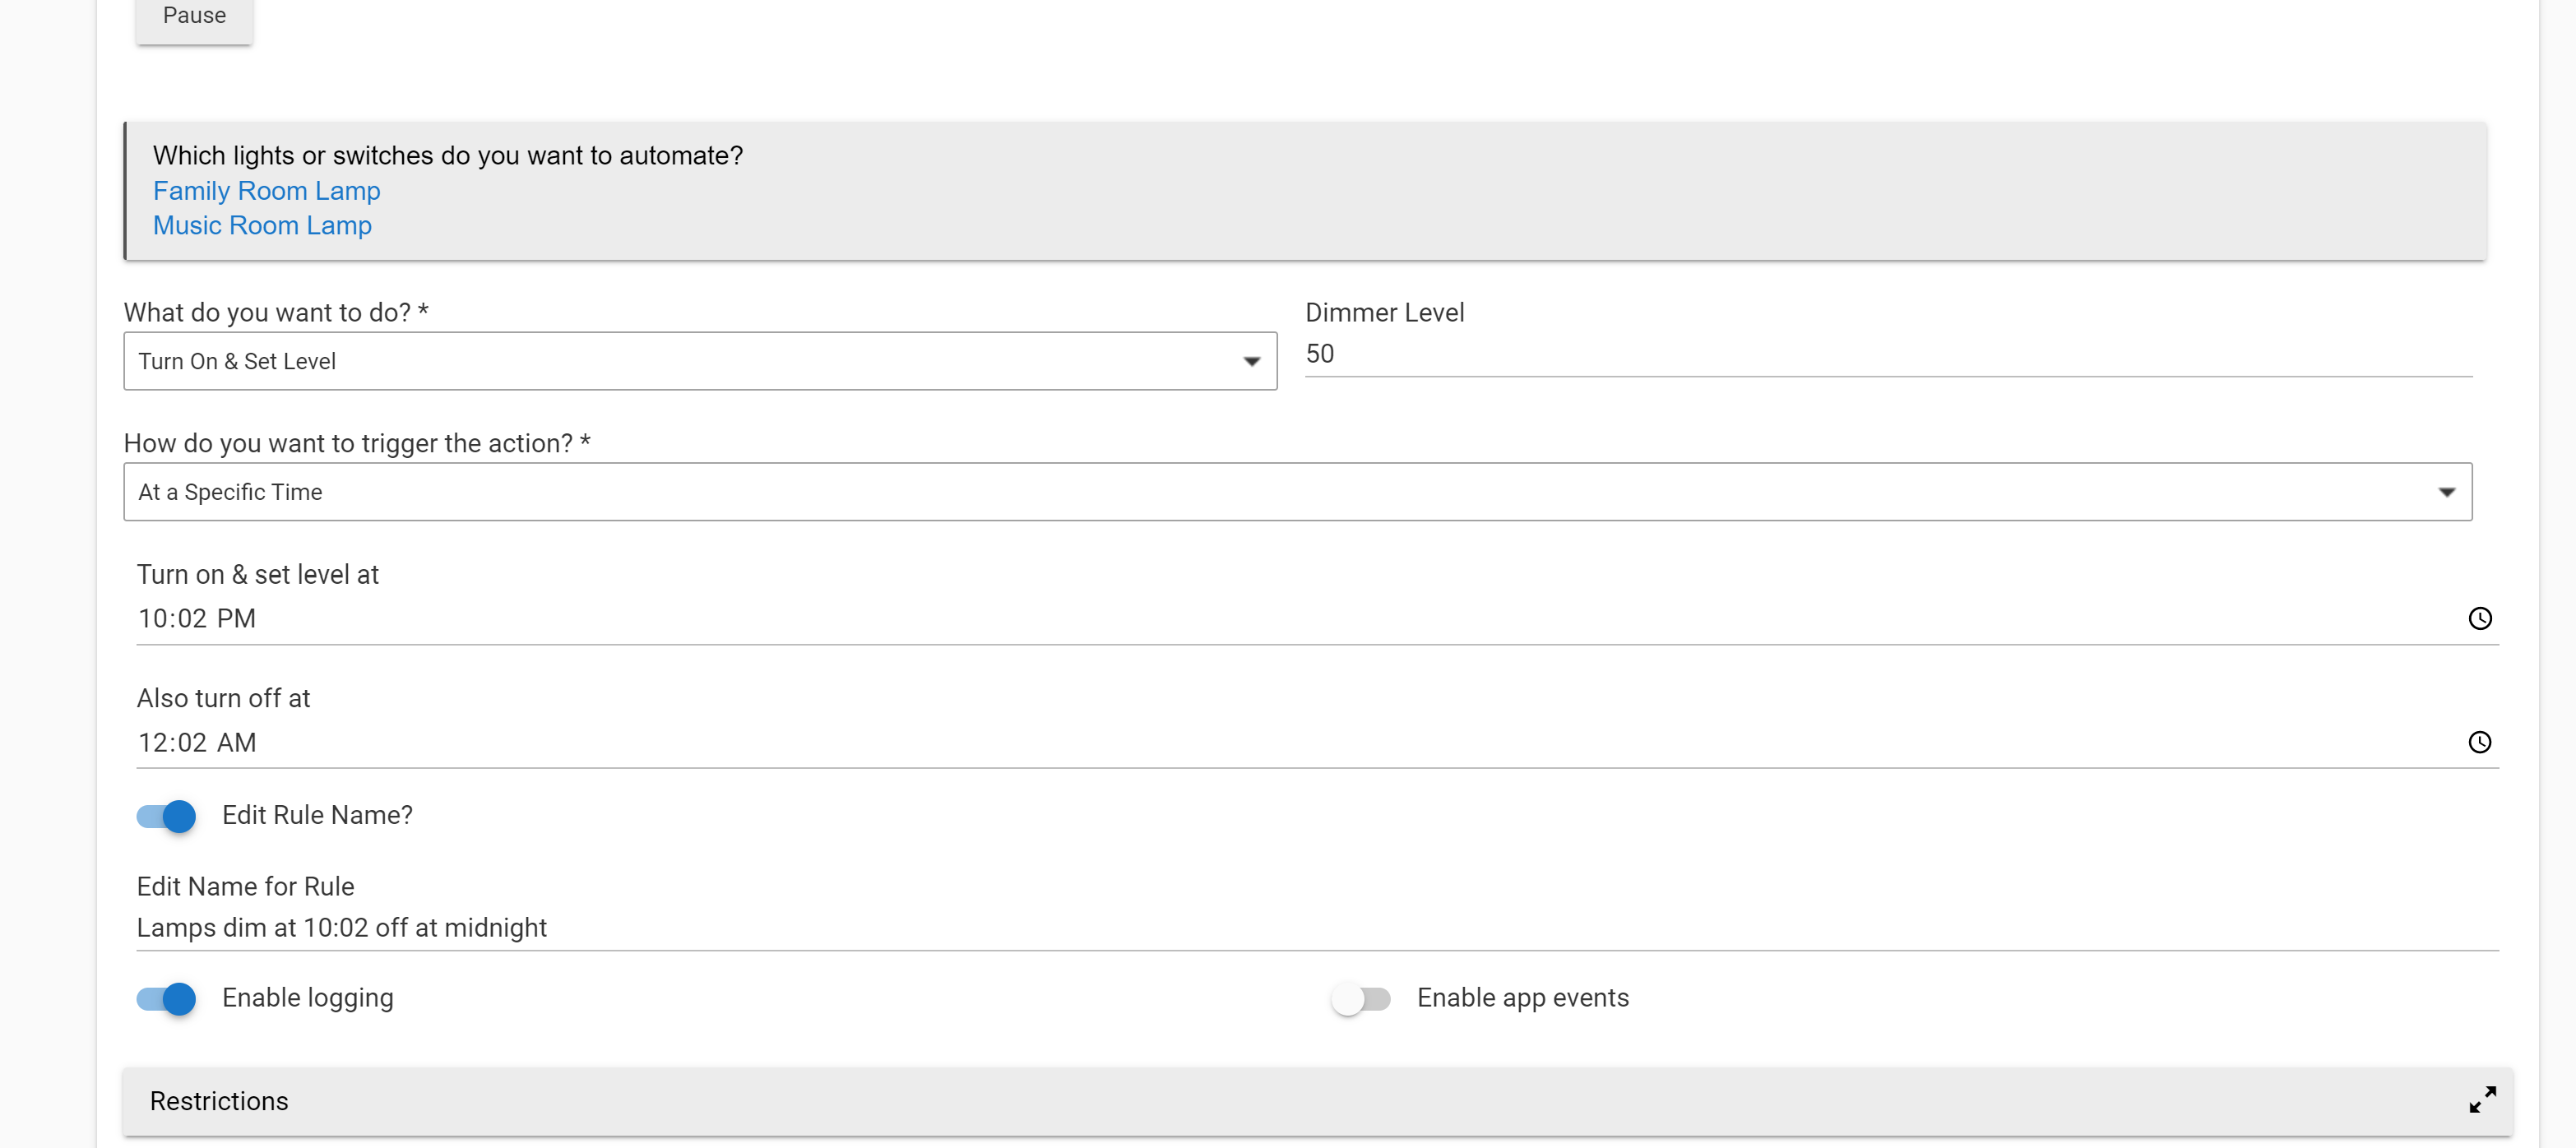
Task: Click the clock icon for turn-off time
Action: point(2479,742)
